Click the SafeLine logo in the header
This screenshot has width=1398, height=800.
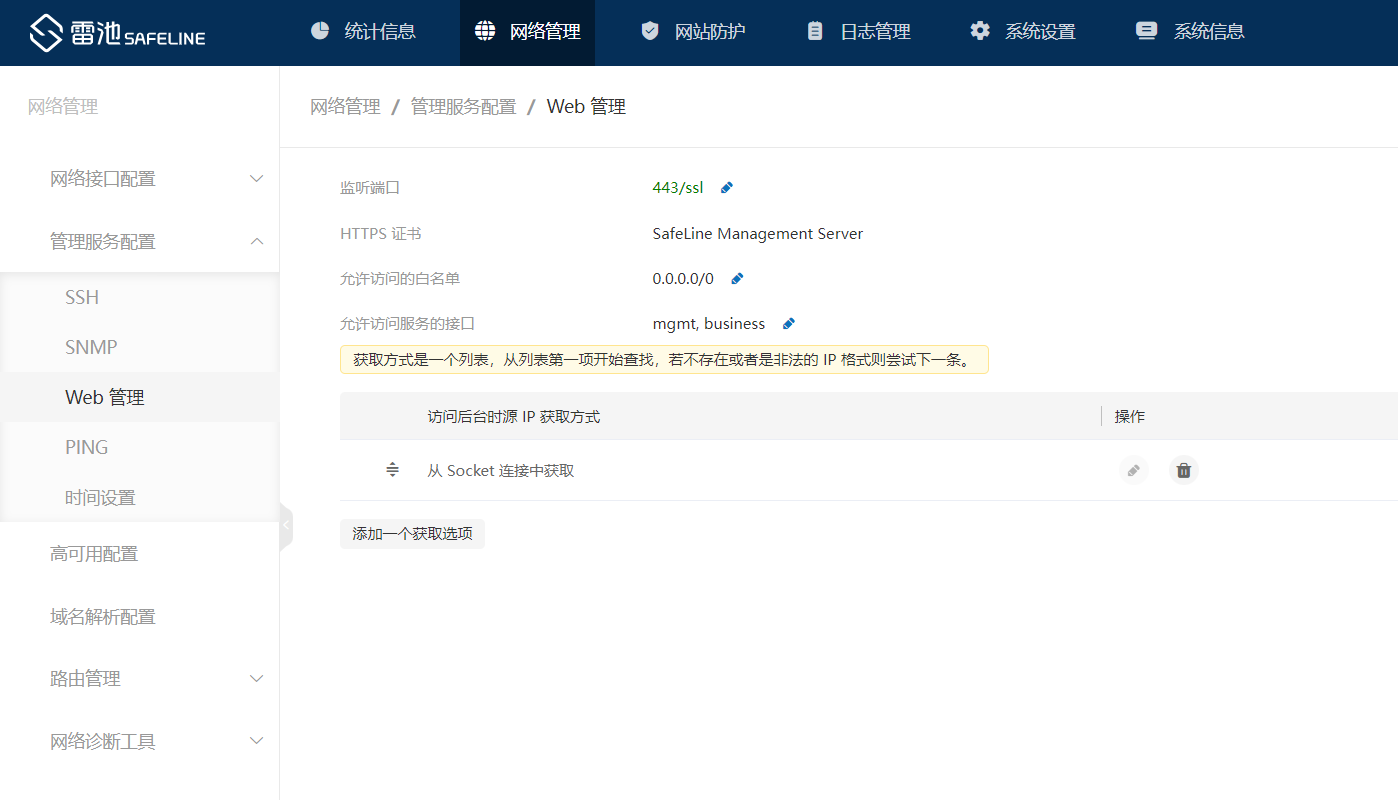117,33
